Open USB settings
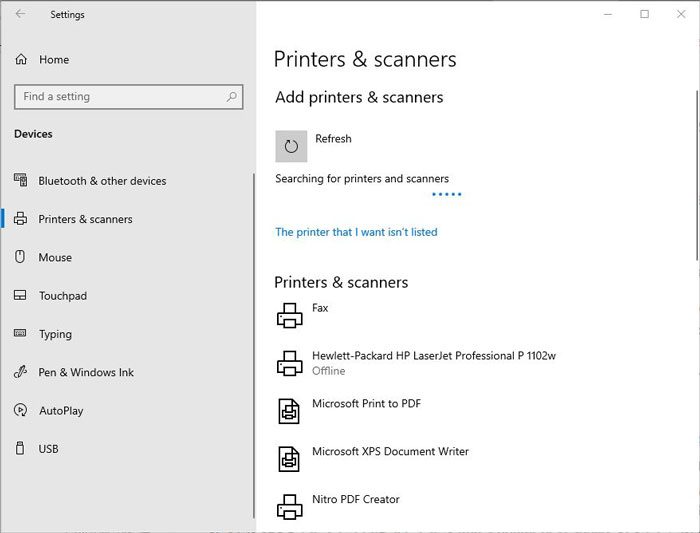This screenshot has width=700, height=533. [37, 449]
